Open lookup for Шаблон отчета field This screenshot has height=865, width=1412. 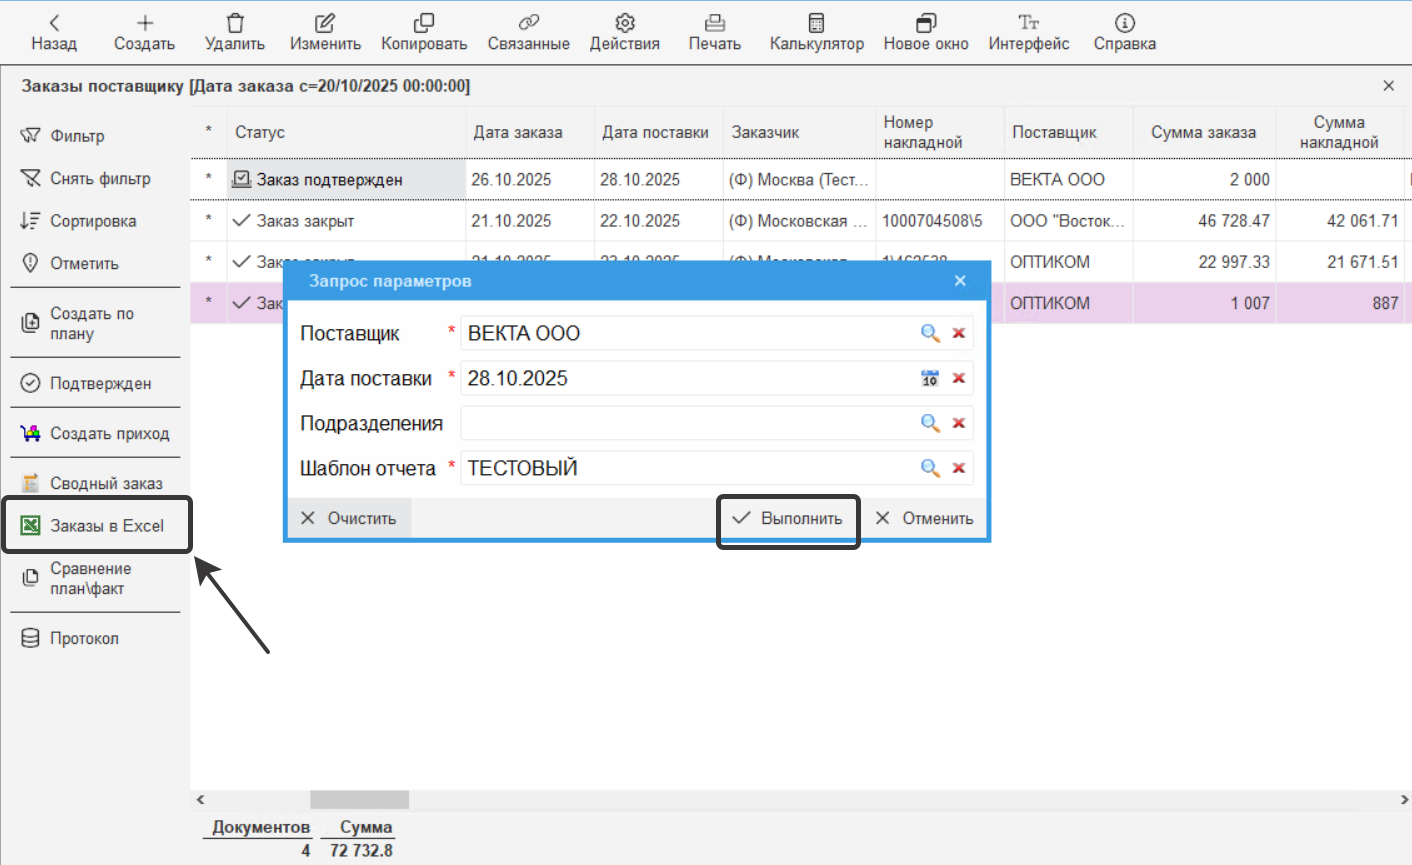[x=930, y=468]
